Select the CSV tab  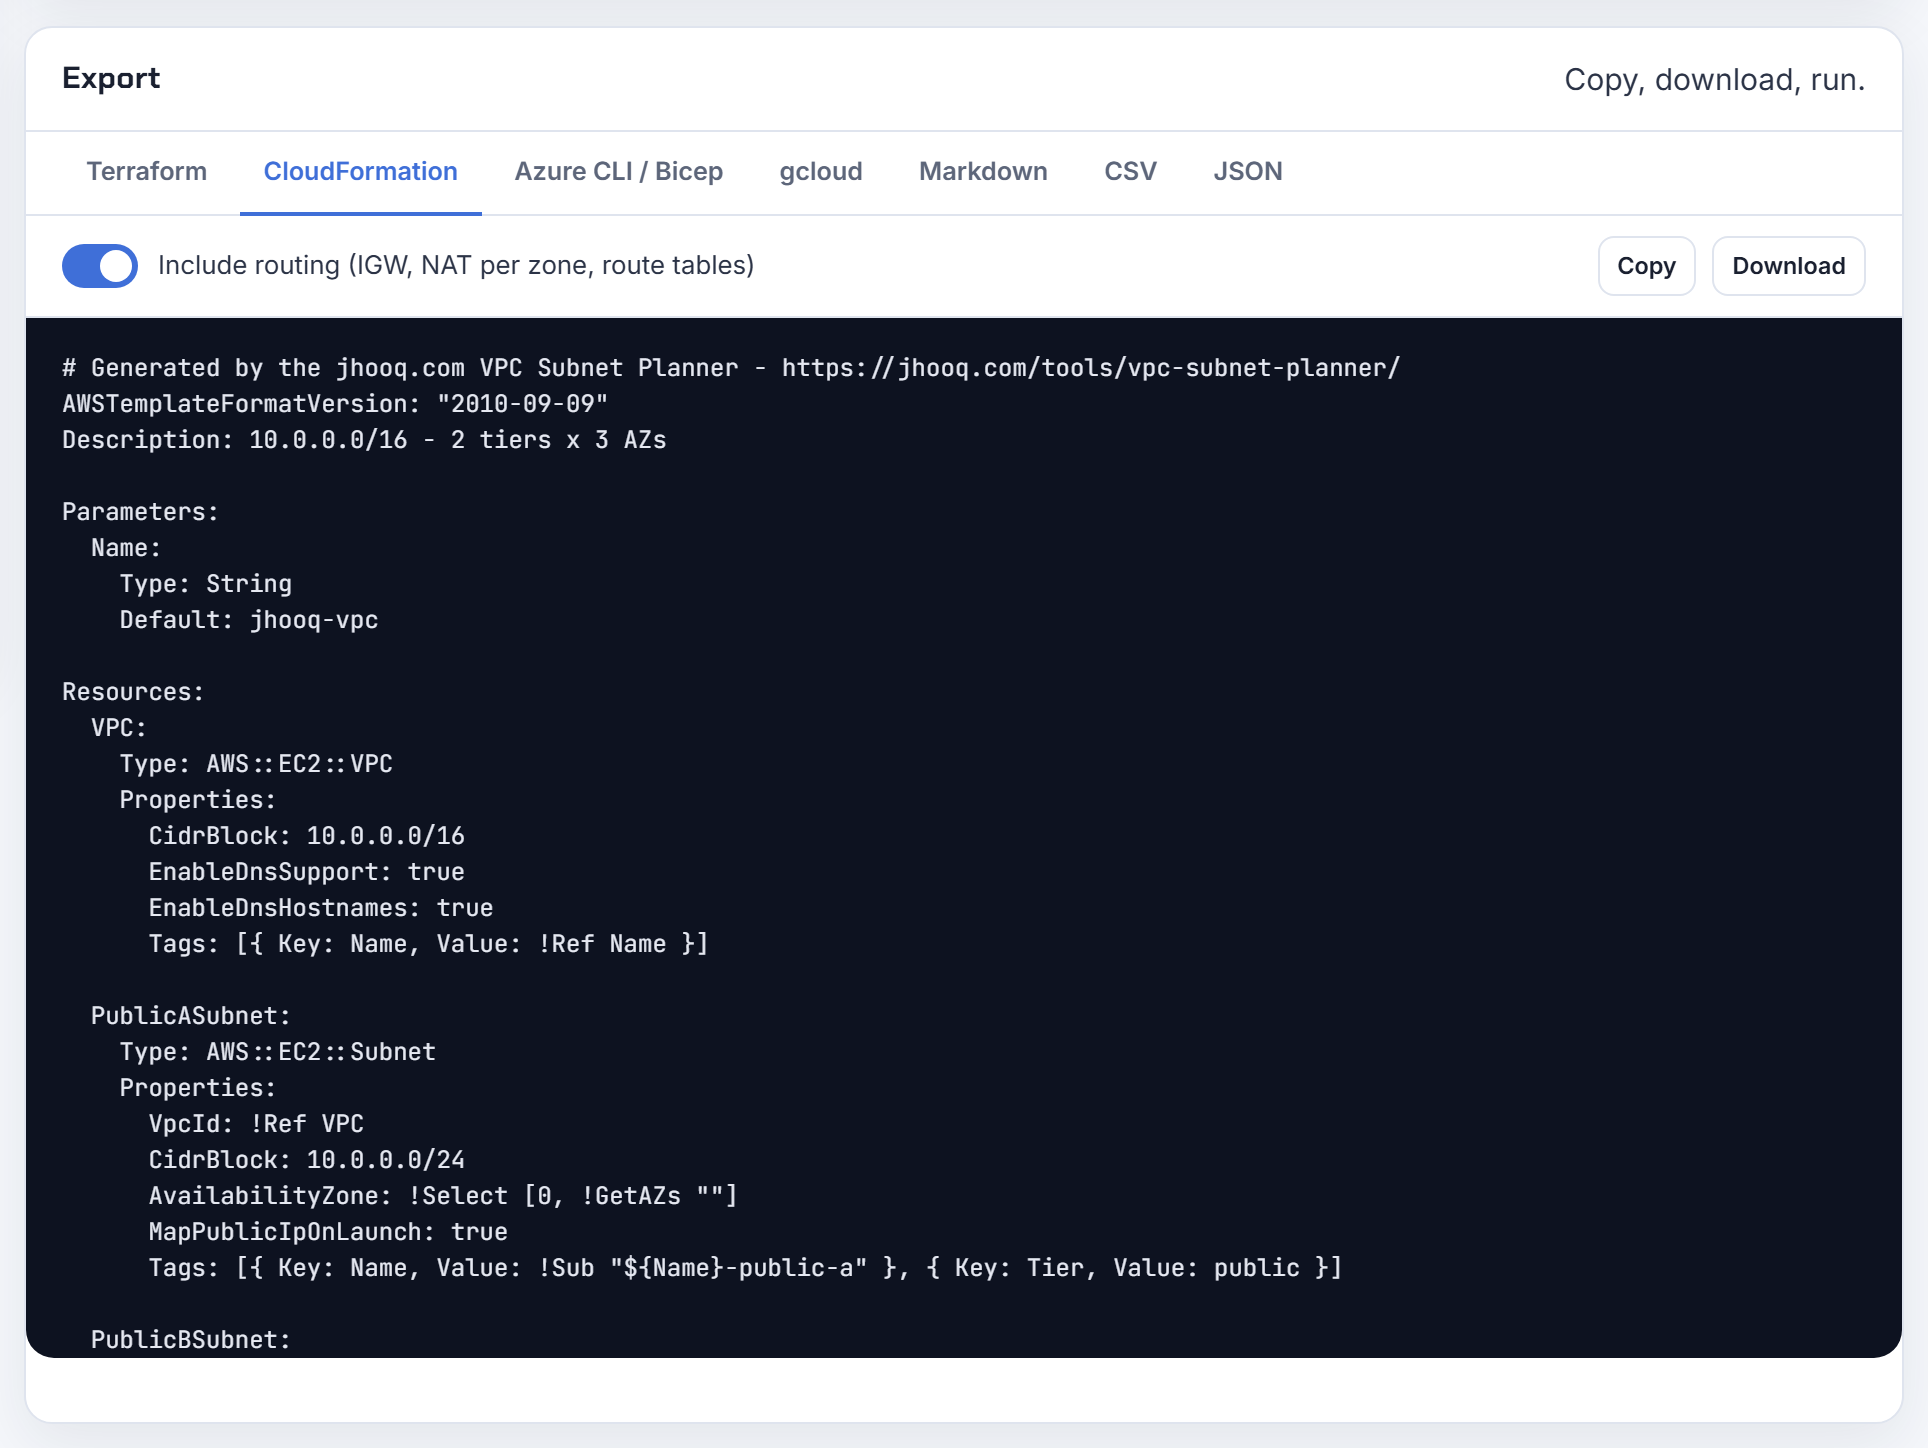(x=1130, y=171)
